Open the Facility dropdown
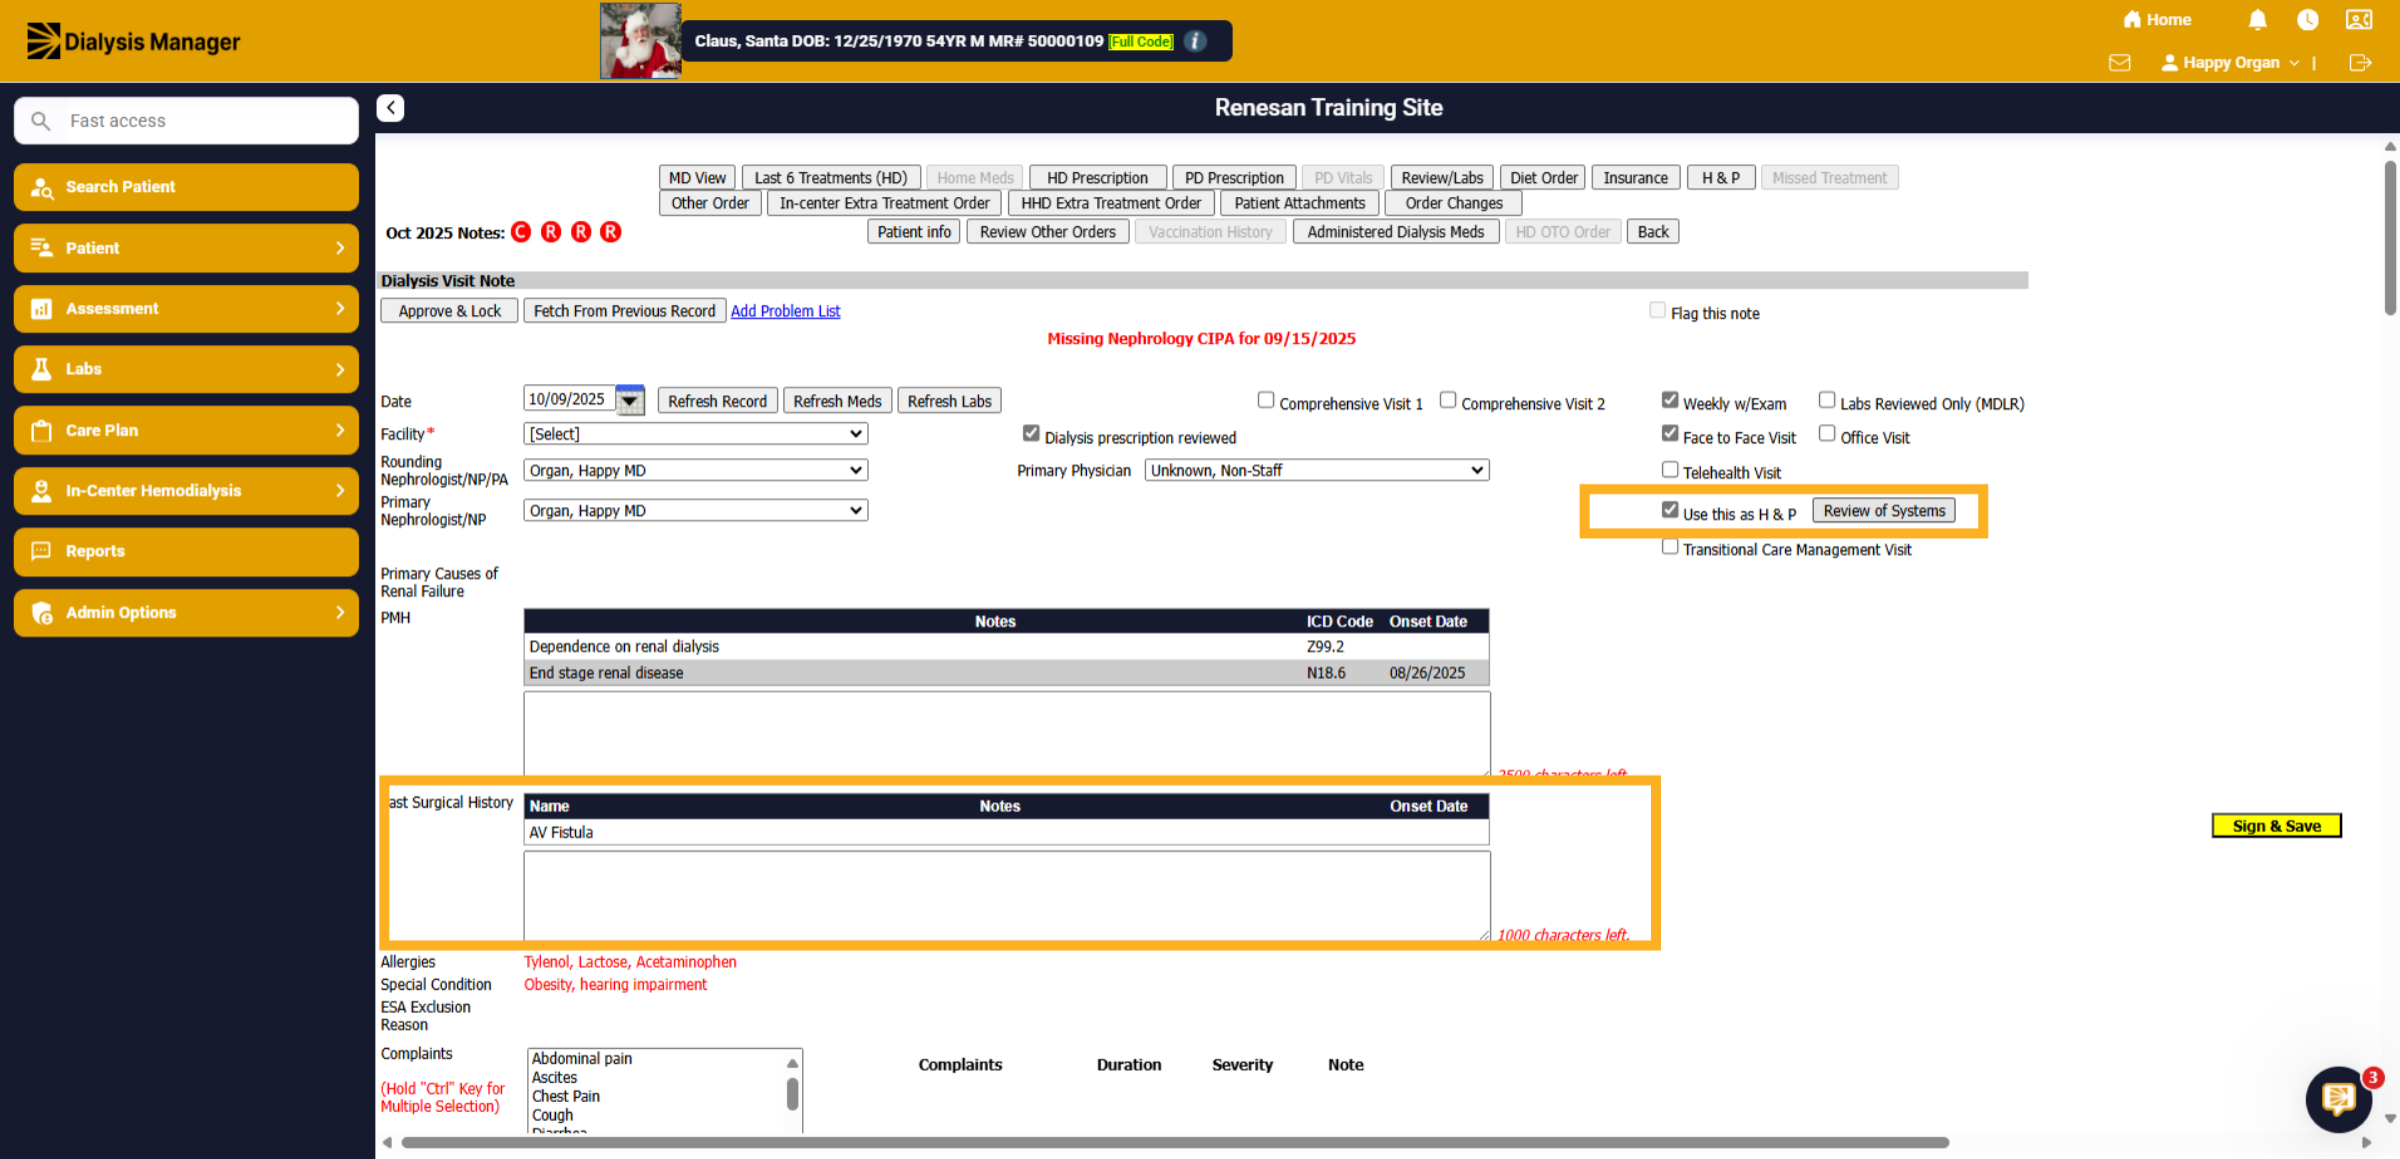 695,434
